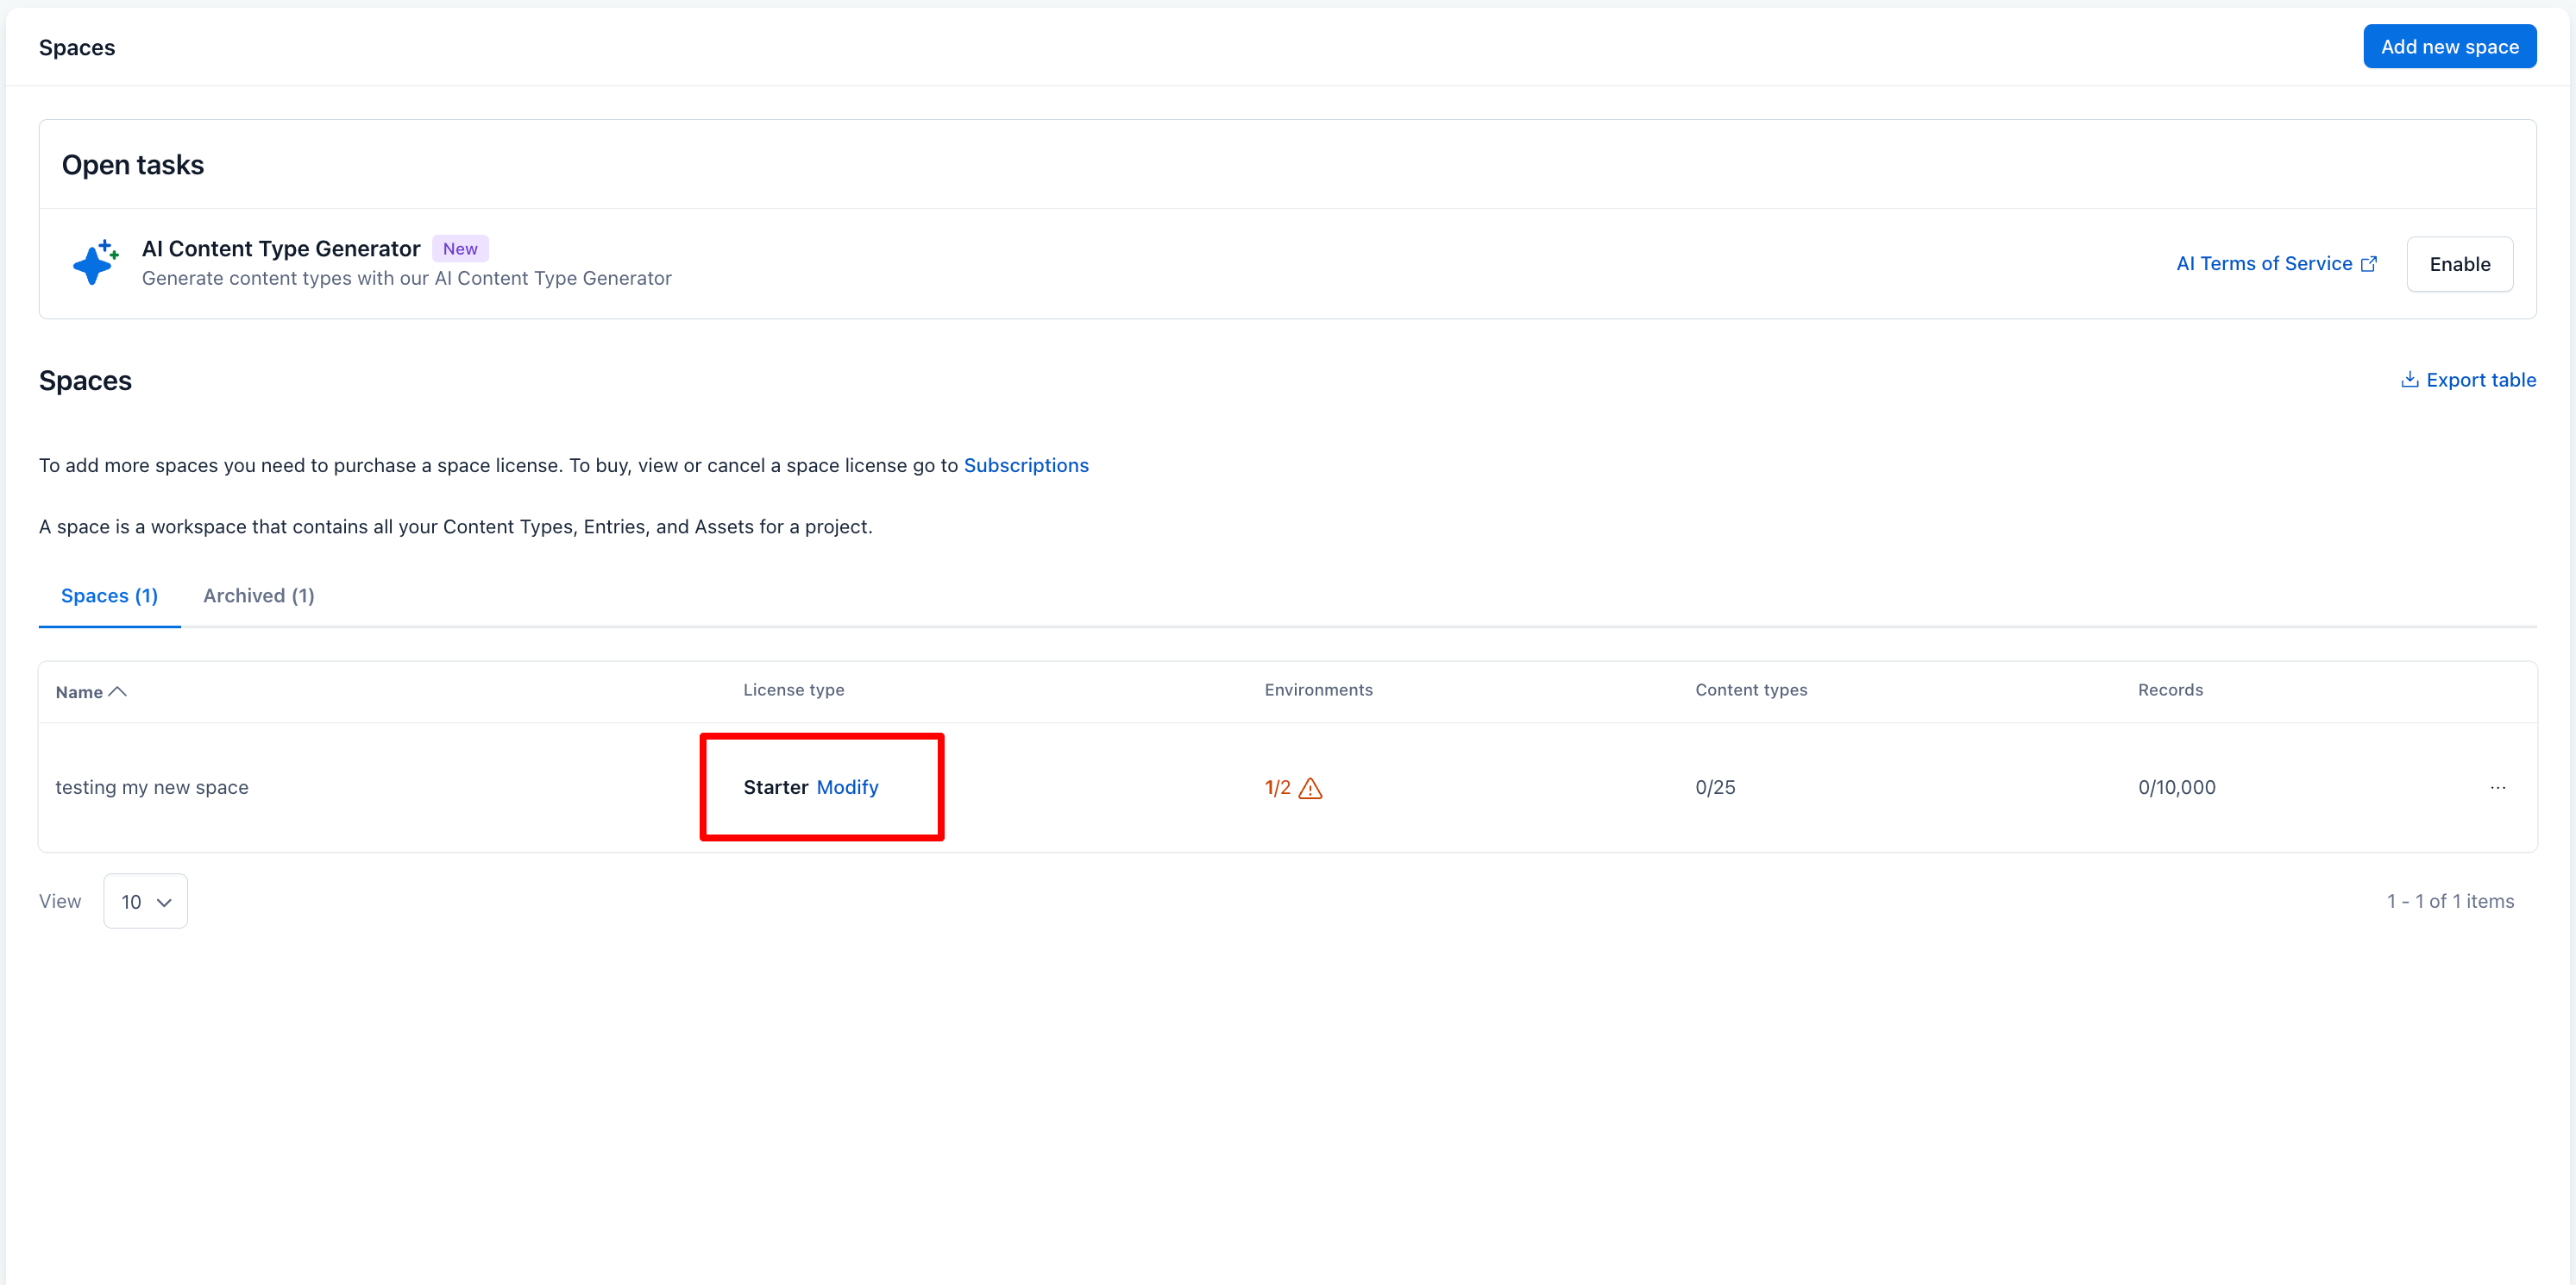This screenshot has width=2576, height=1285.
Task: Click the Environments column header
Action: [1318, 690]
